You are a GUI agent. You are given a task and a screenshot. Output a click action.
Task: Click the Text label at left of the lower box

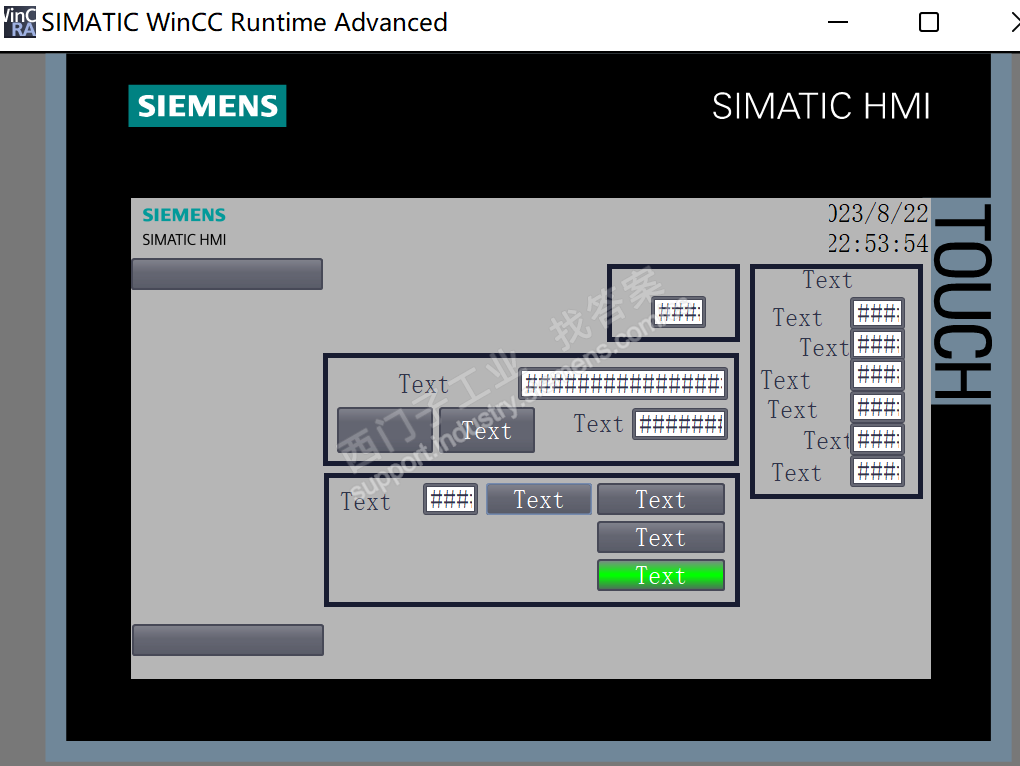point(366,501)
